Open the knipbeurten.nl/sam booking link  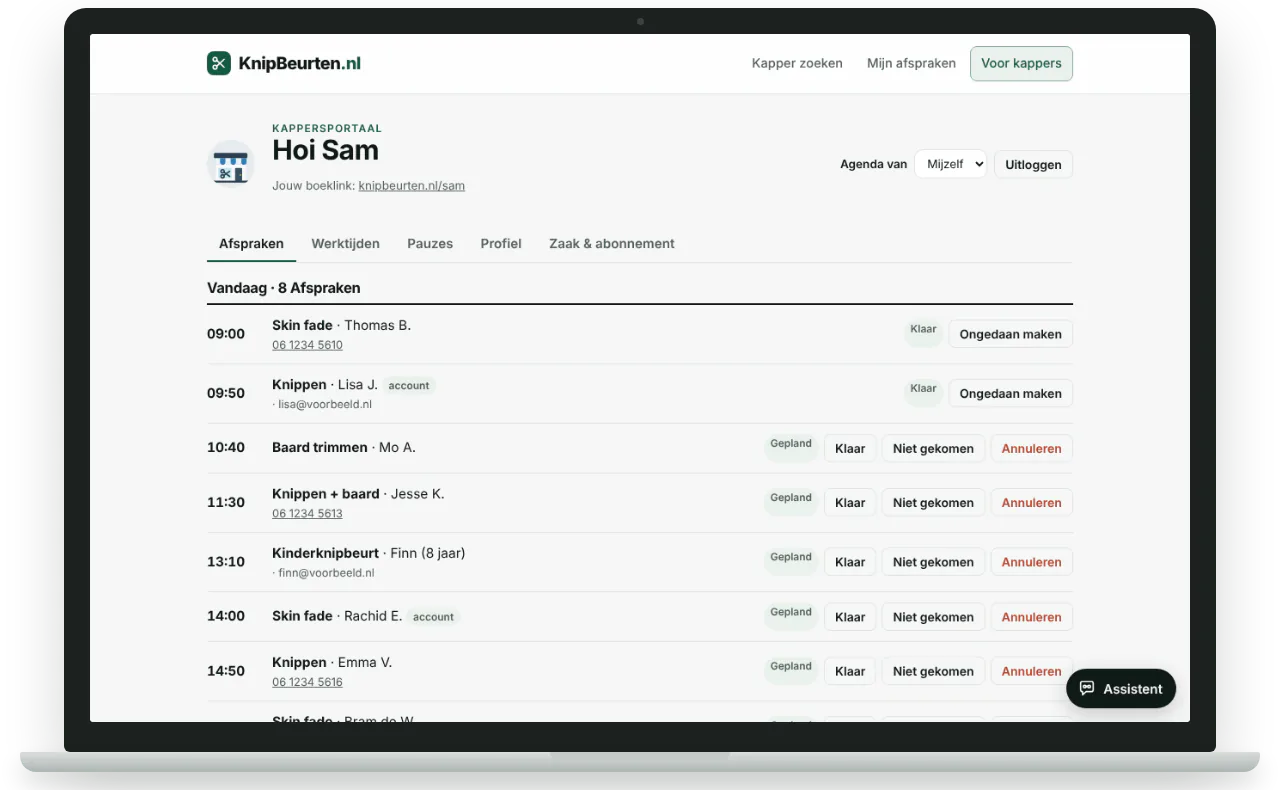pyautogui.click(x=411, y=186)
